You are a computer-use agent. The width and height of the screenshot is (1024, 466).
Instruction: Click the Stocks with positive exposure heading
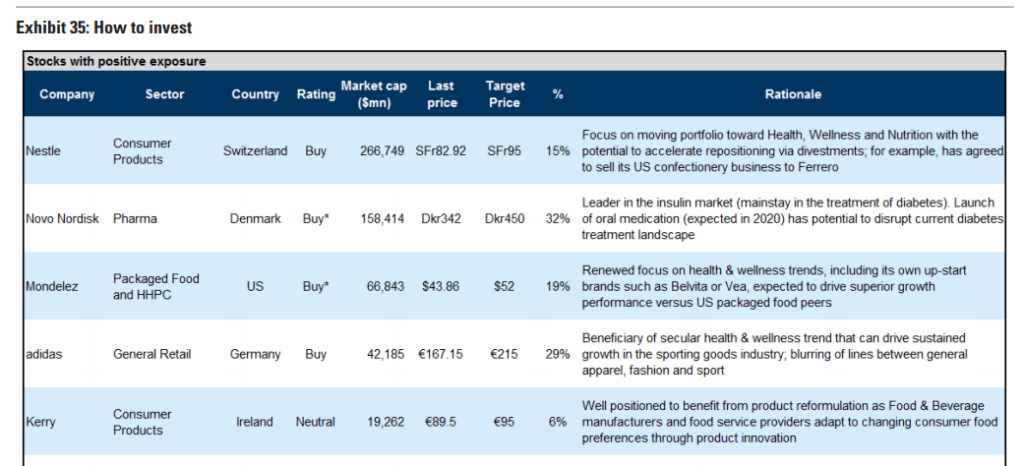pos(116,61)
